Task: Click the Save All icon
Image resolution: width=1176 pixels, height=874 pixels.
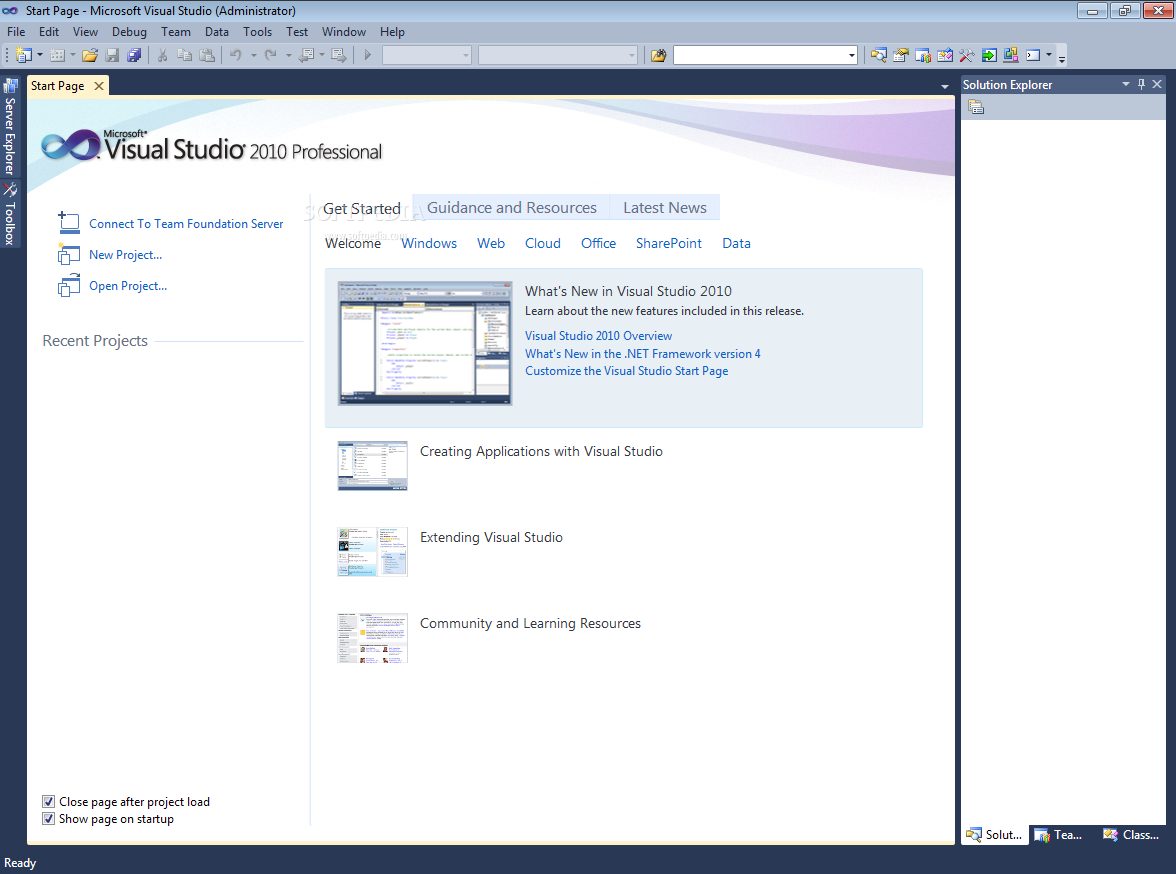Action: point(134,55)
